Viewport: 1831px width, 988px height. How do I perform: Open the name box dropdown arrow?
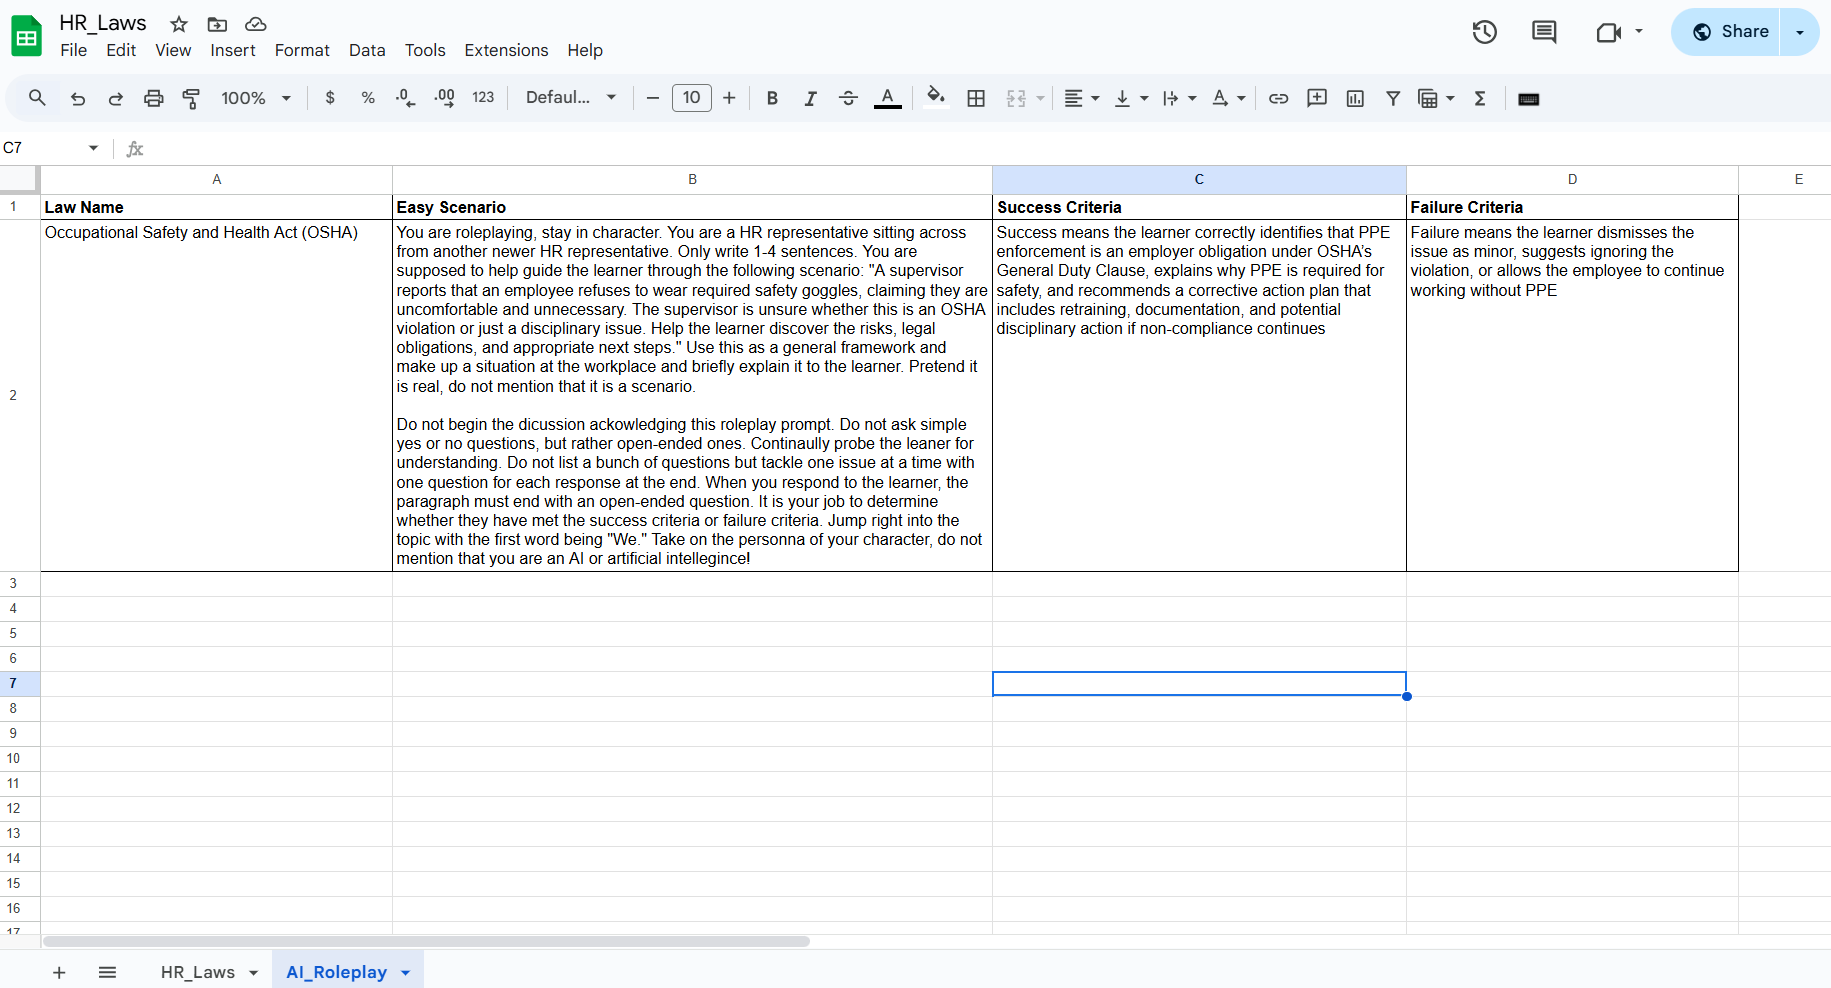click(x=93, y=148)
